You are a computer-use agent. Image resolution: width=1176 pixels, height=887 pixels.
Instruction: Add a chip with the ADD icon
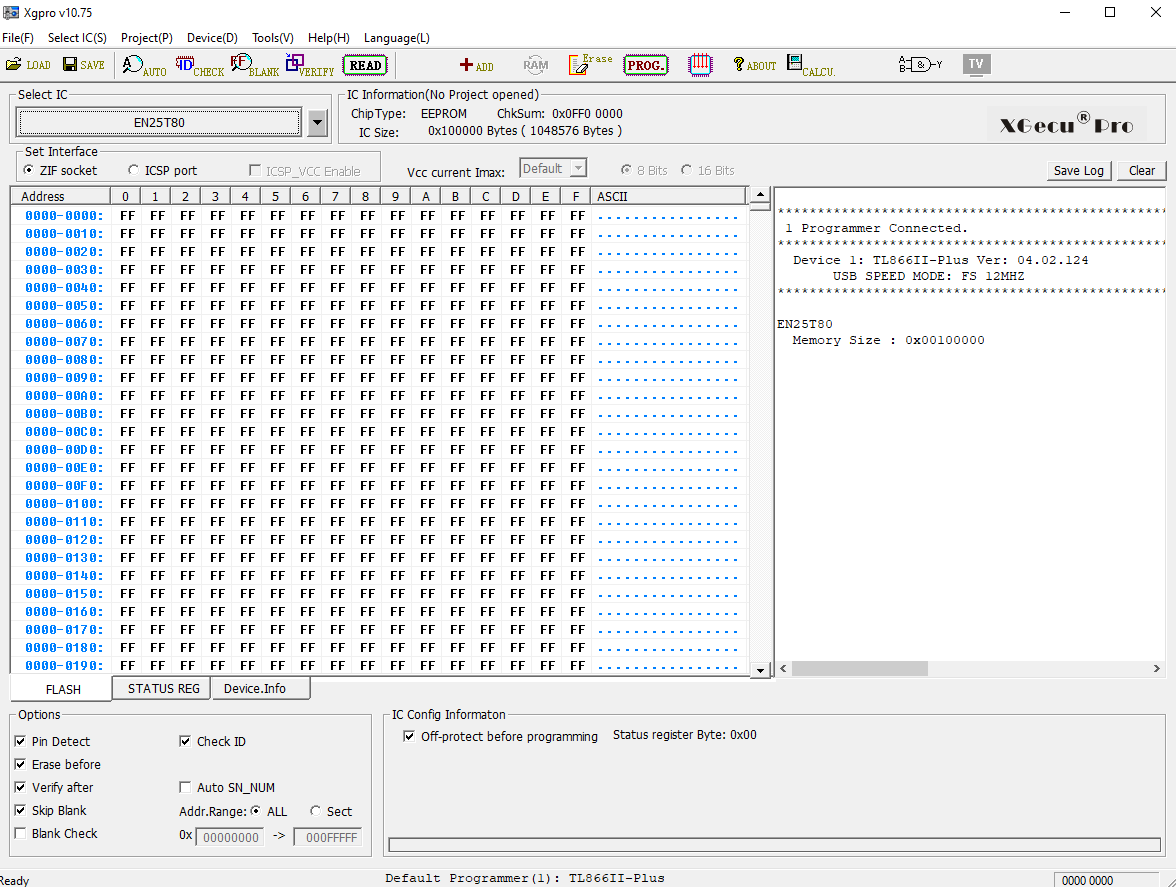[x=477, y=66]
